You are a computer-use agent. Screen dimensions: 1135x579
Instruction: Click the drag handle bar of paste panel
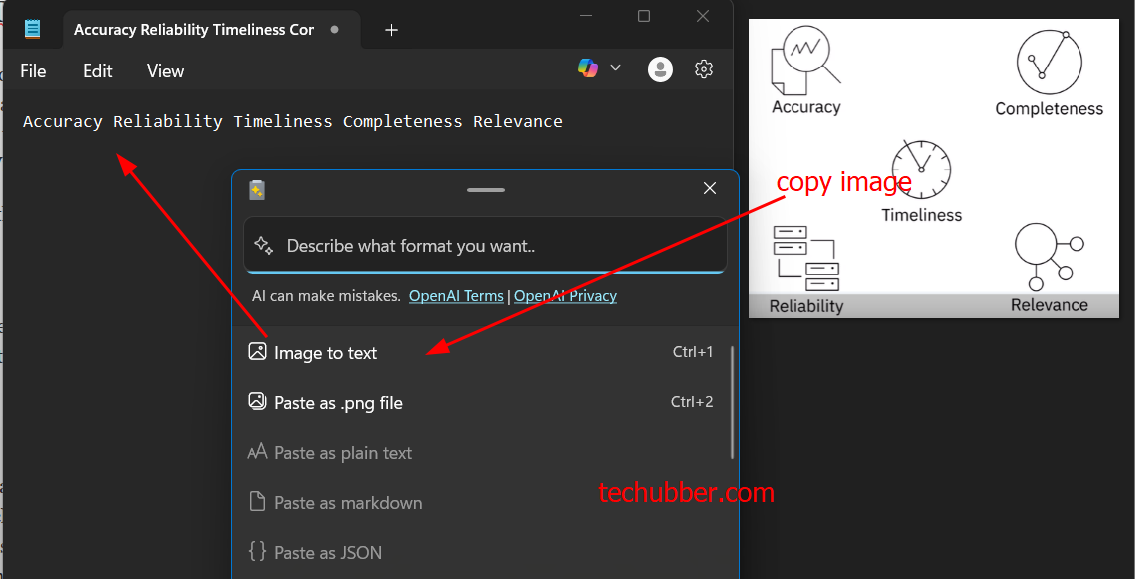click(x=486, y=190)
